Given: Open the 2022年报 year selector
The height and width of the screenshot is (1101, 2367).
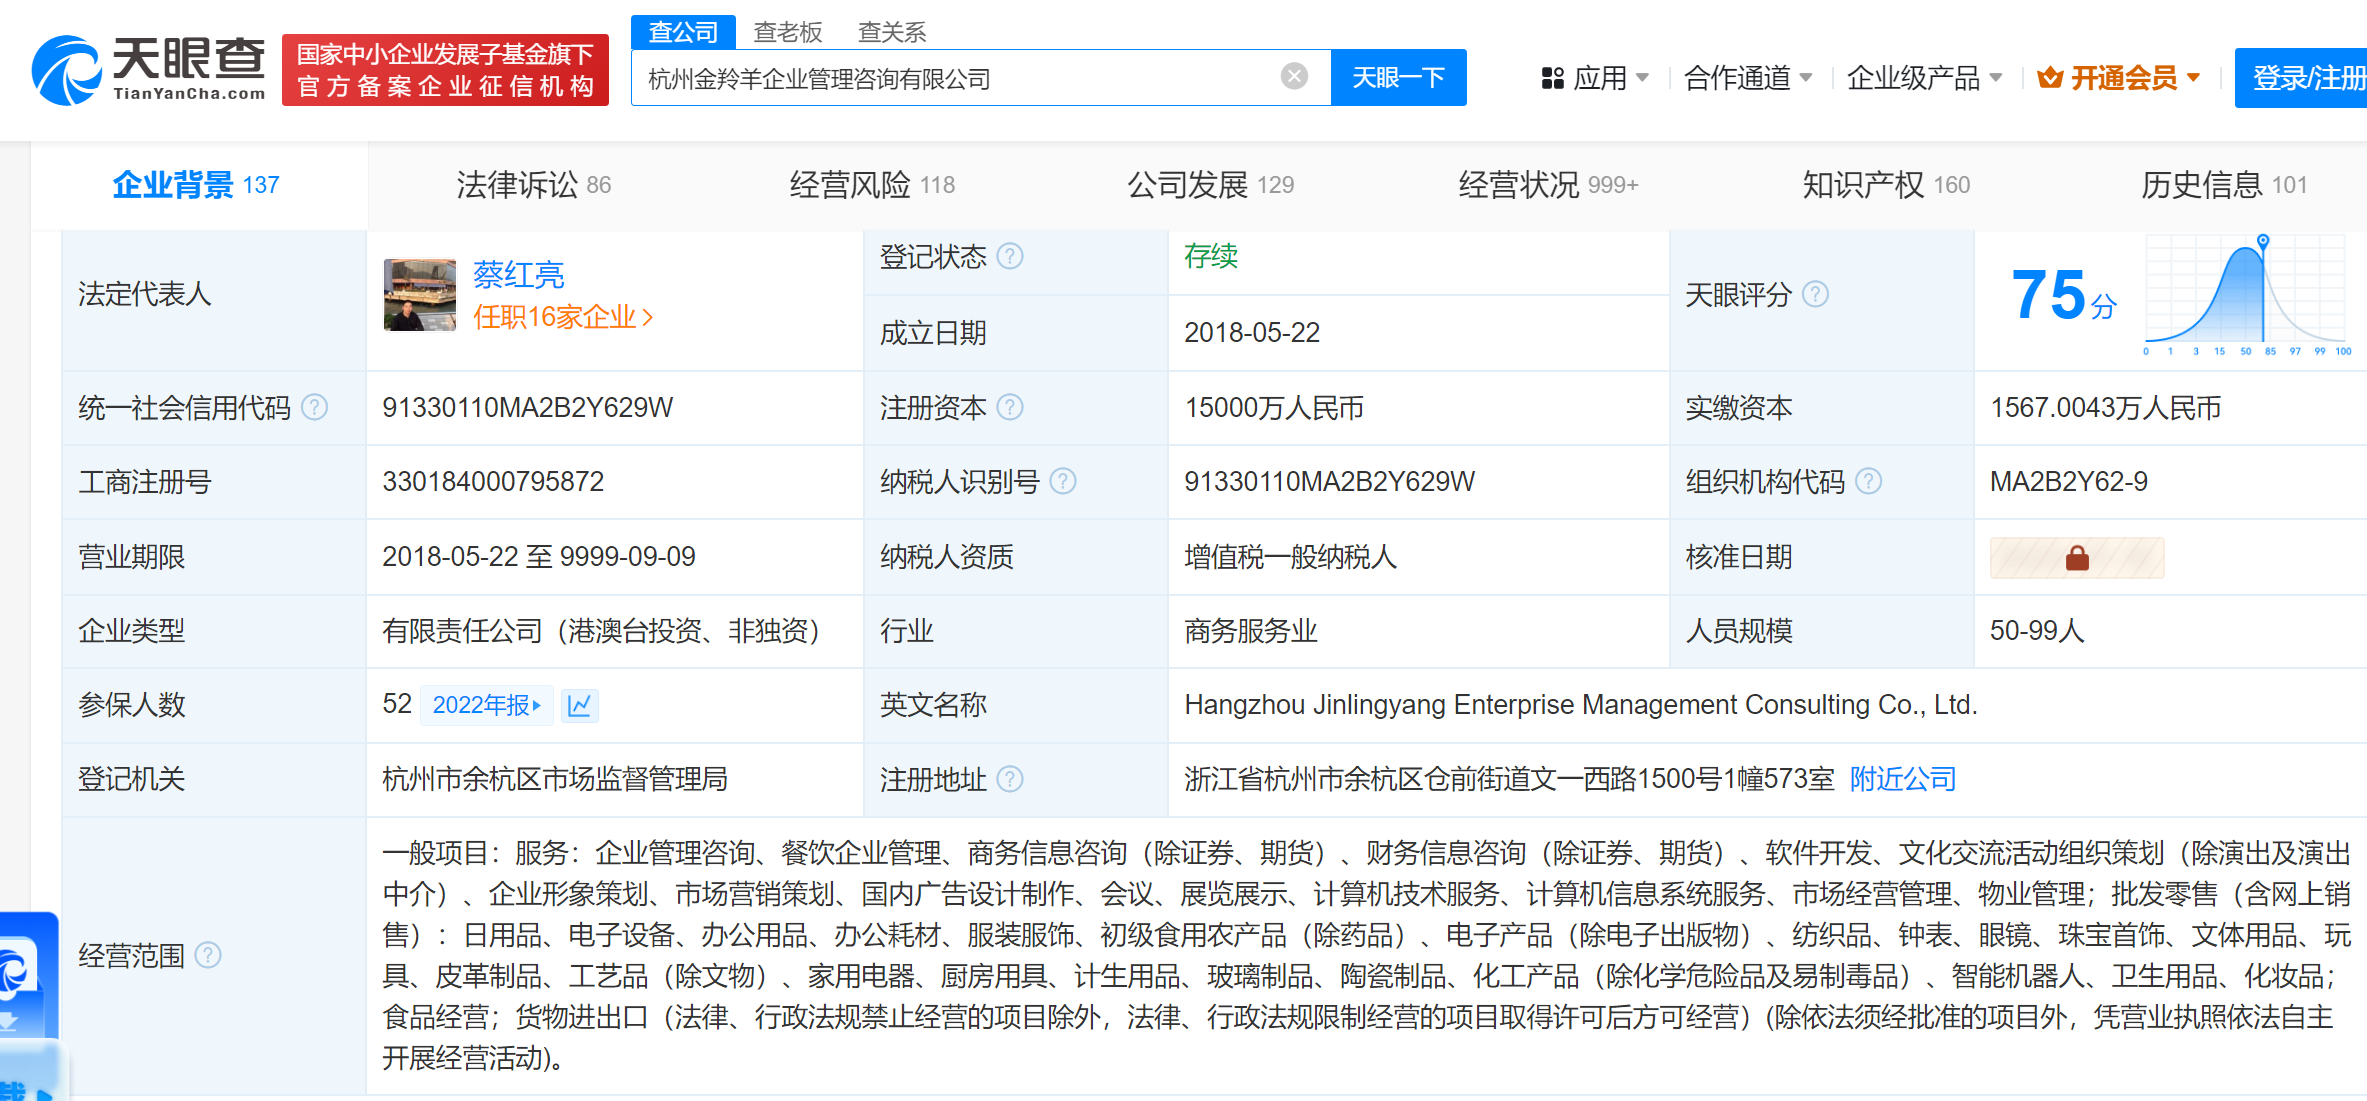Looking at the screenshot, I should [x=486, y=705].
